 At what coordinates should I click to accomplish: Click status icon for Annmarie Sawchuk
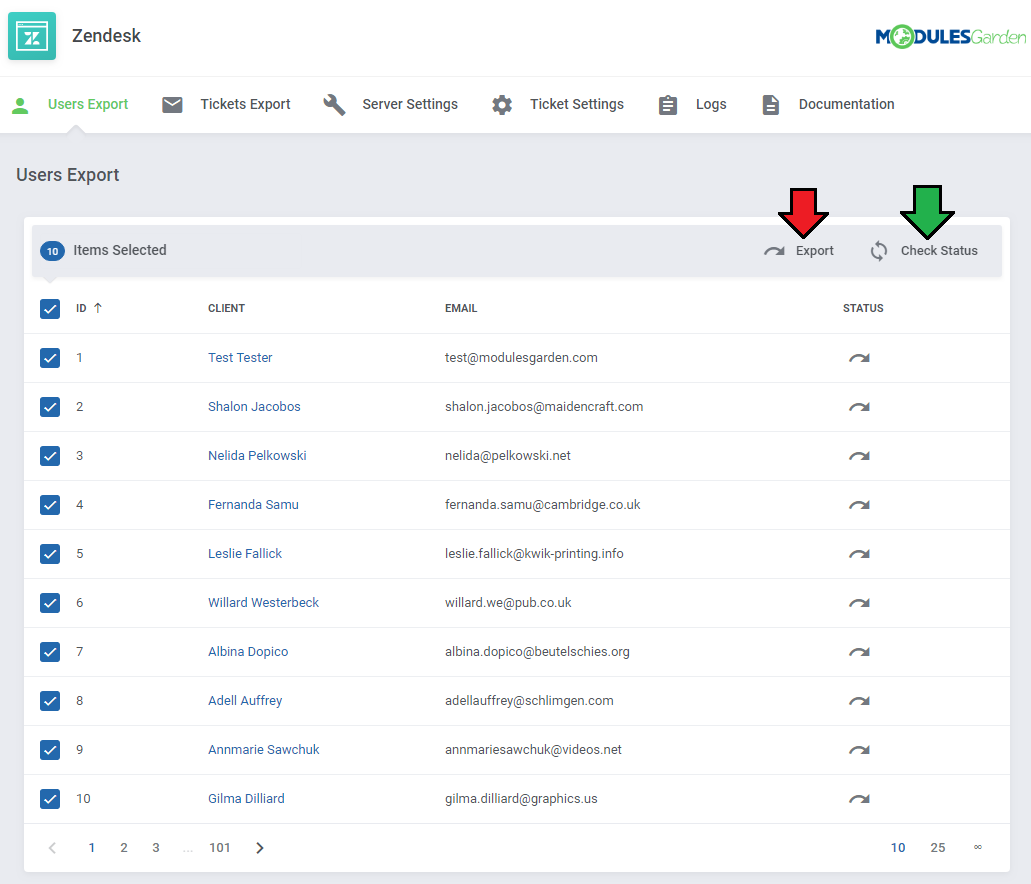point(859,750)
